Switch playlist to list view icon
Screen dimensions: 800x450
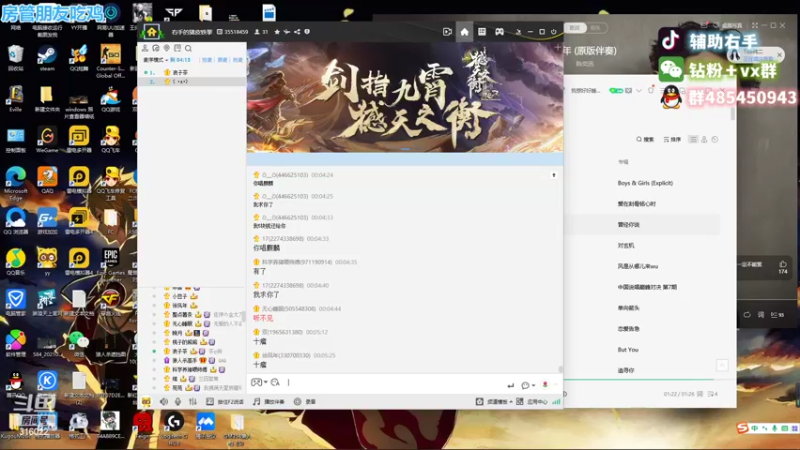[x=693, y=139]
